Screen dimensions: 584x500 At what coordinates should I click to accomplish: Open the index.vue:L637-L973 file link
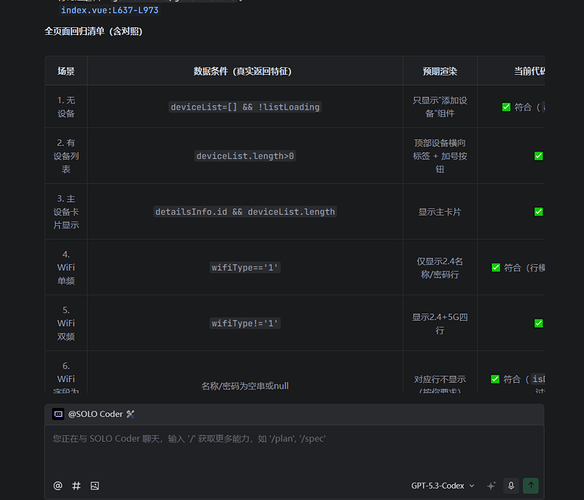[x=110, y=10]
